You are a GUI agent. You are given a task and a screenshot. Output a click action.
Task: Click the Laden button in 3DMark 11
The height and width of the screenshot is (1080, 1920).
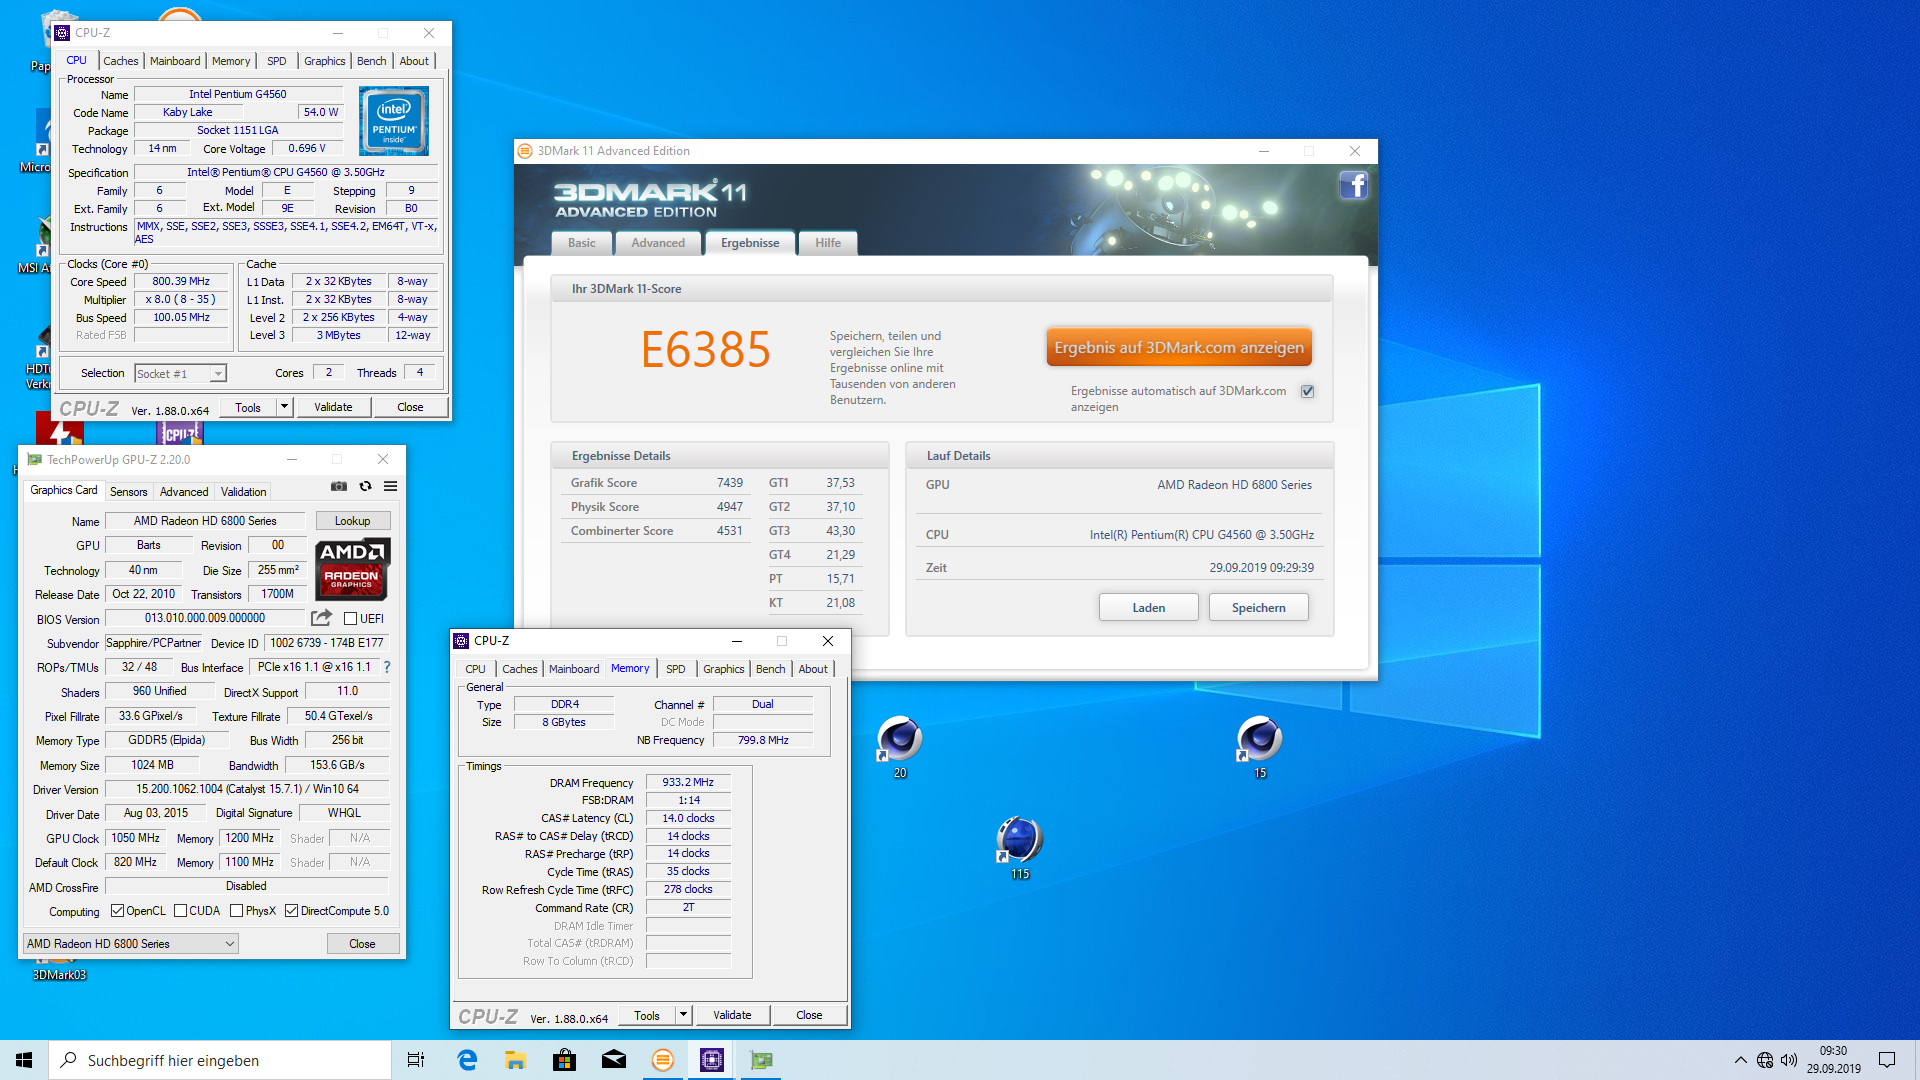(1148, 607)
